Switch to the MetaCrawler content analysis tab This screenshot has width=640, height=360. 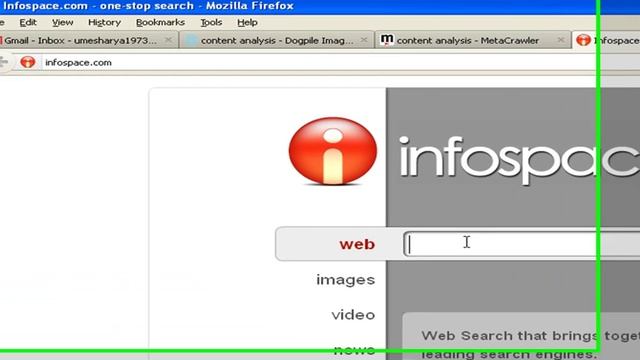coord(473,40)
